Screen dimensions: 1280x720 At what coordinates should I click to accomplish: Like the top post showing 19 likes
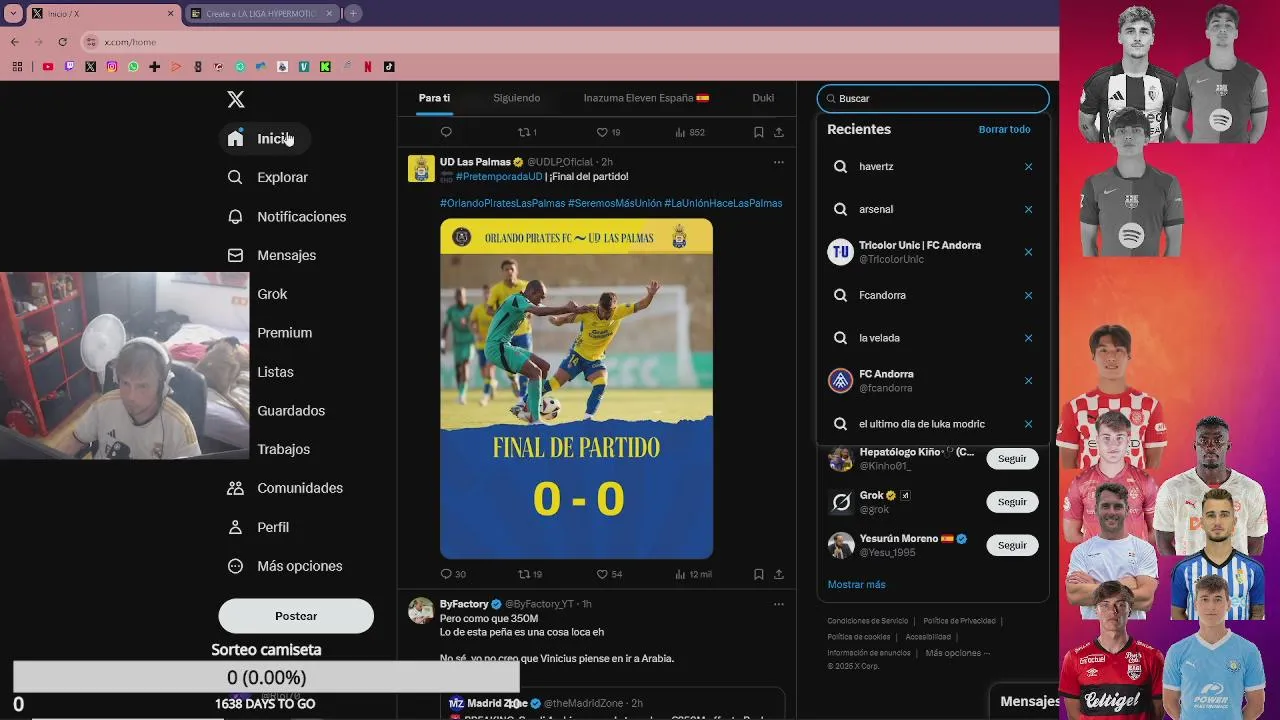[602, 132]
